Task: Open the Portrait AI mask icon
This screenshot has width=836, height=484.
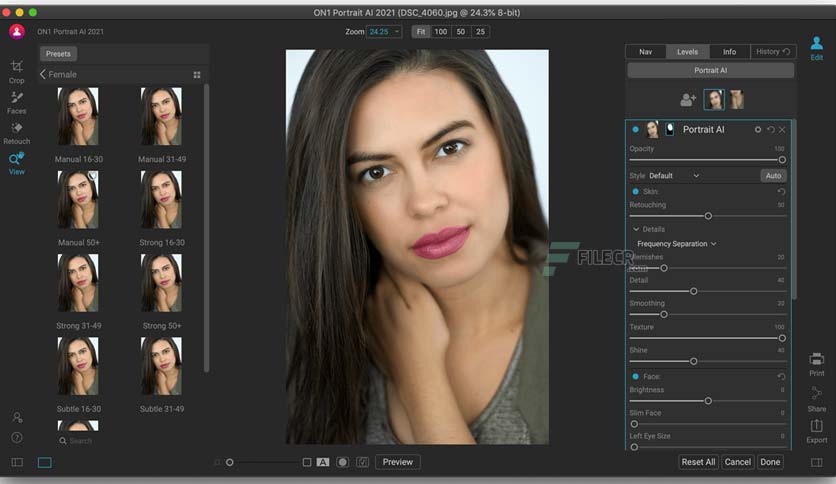Action: (x=670, y=129)
